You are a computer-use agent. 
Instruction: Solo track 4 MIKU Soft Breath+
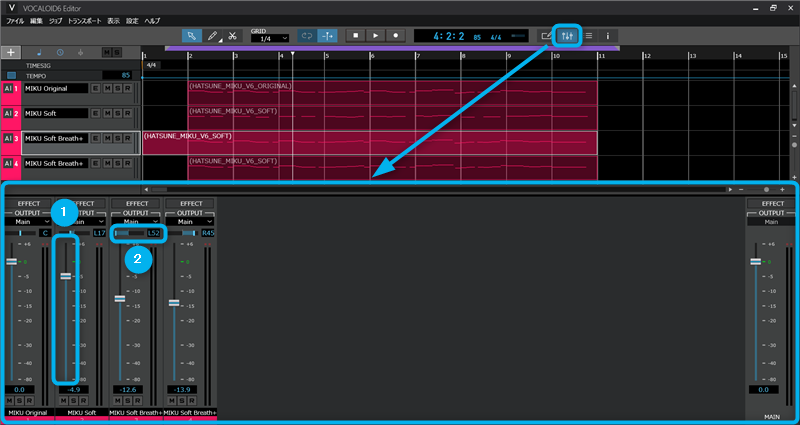(117, 163)
